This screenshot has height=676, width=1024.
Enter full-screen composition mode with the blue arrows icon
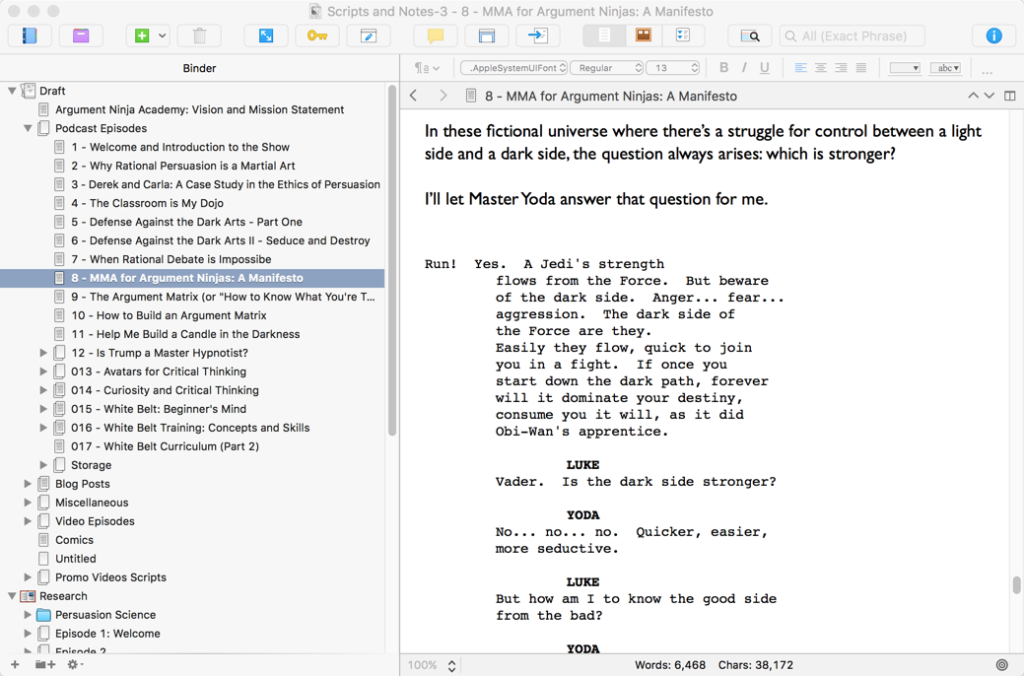click(266, 36)
